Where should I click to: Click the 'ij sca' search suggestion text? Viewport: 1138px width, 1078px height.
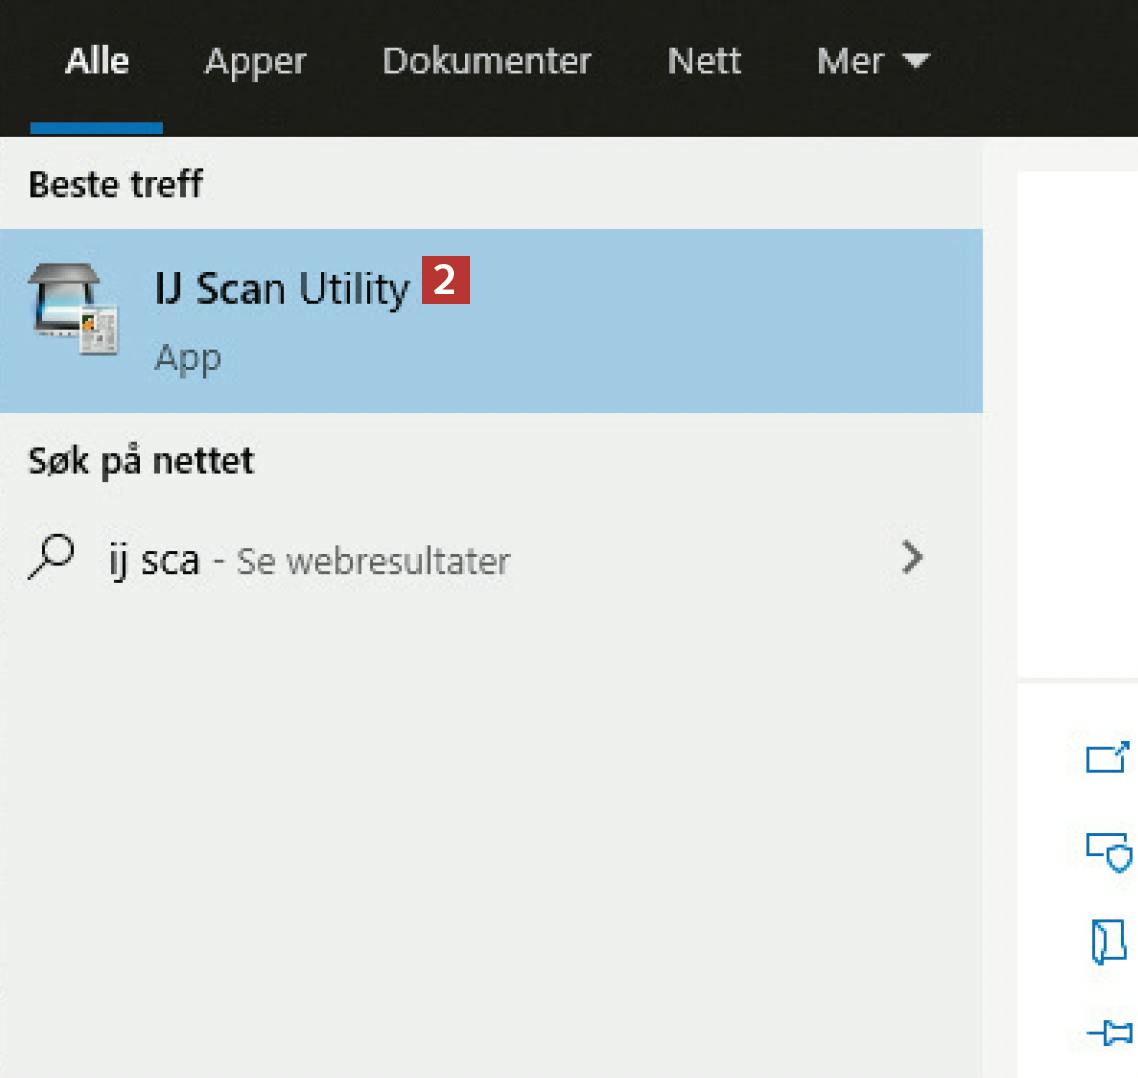[x=154, y=560]
